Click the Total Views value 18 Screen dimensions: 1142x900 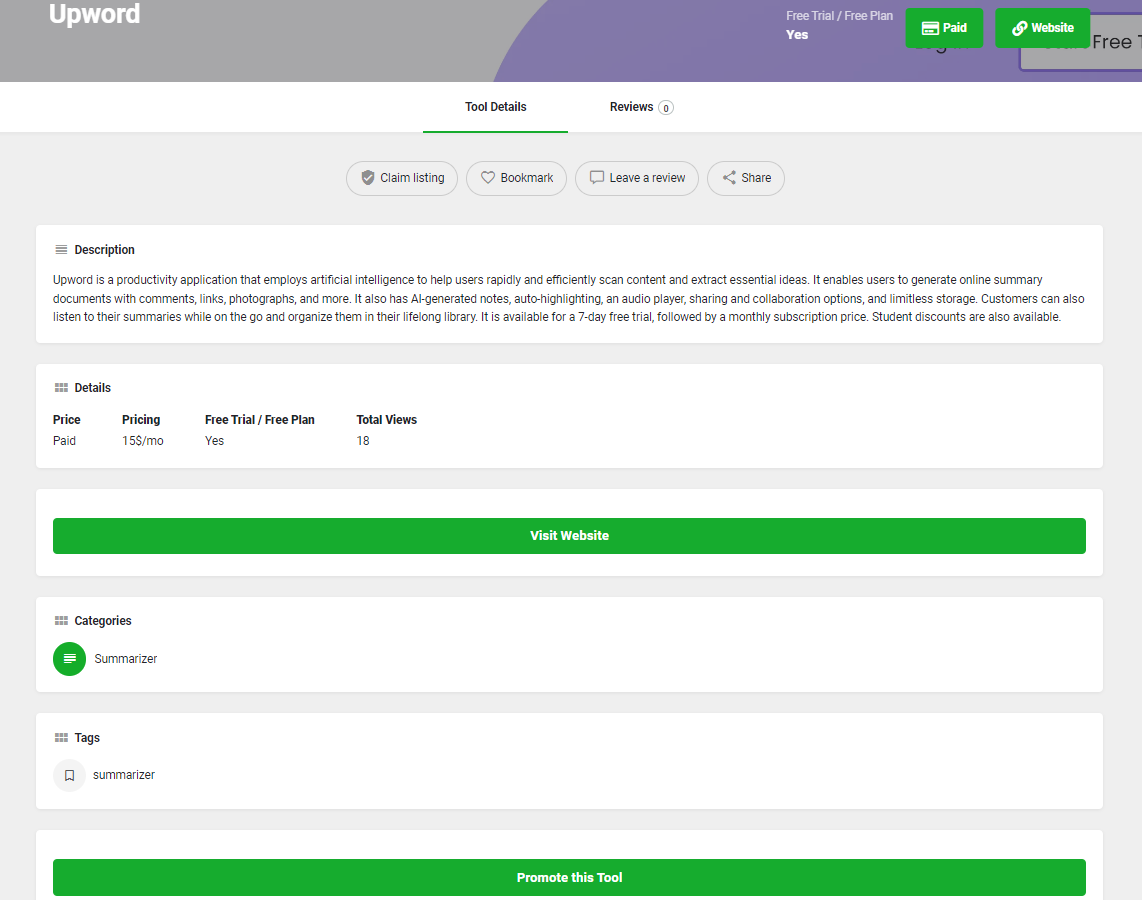[363, 441]
